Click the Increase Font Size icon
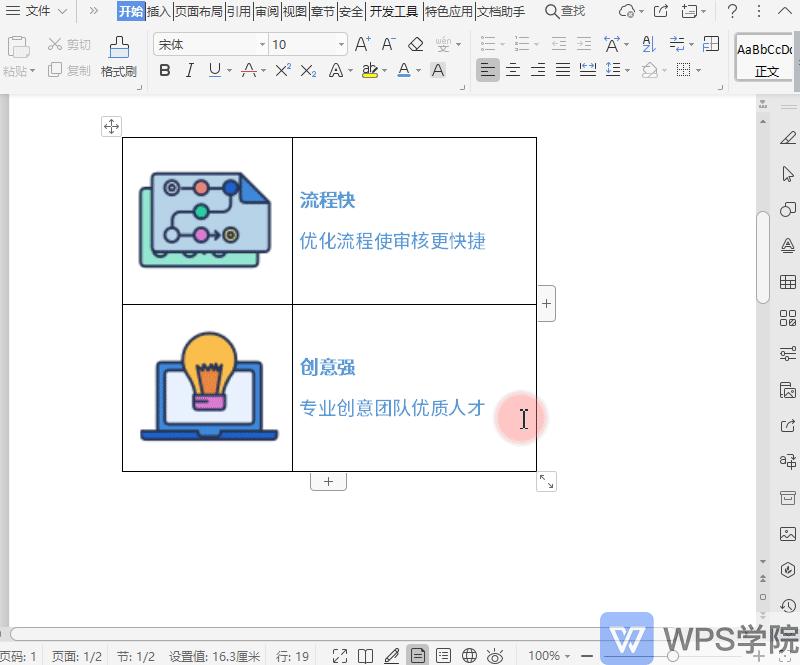800x665 pixels. [362, 44]
